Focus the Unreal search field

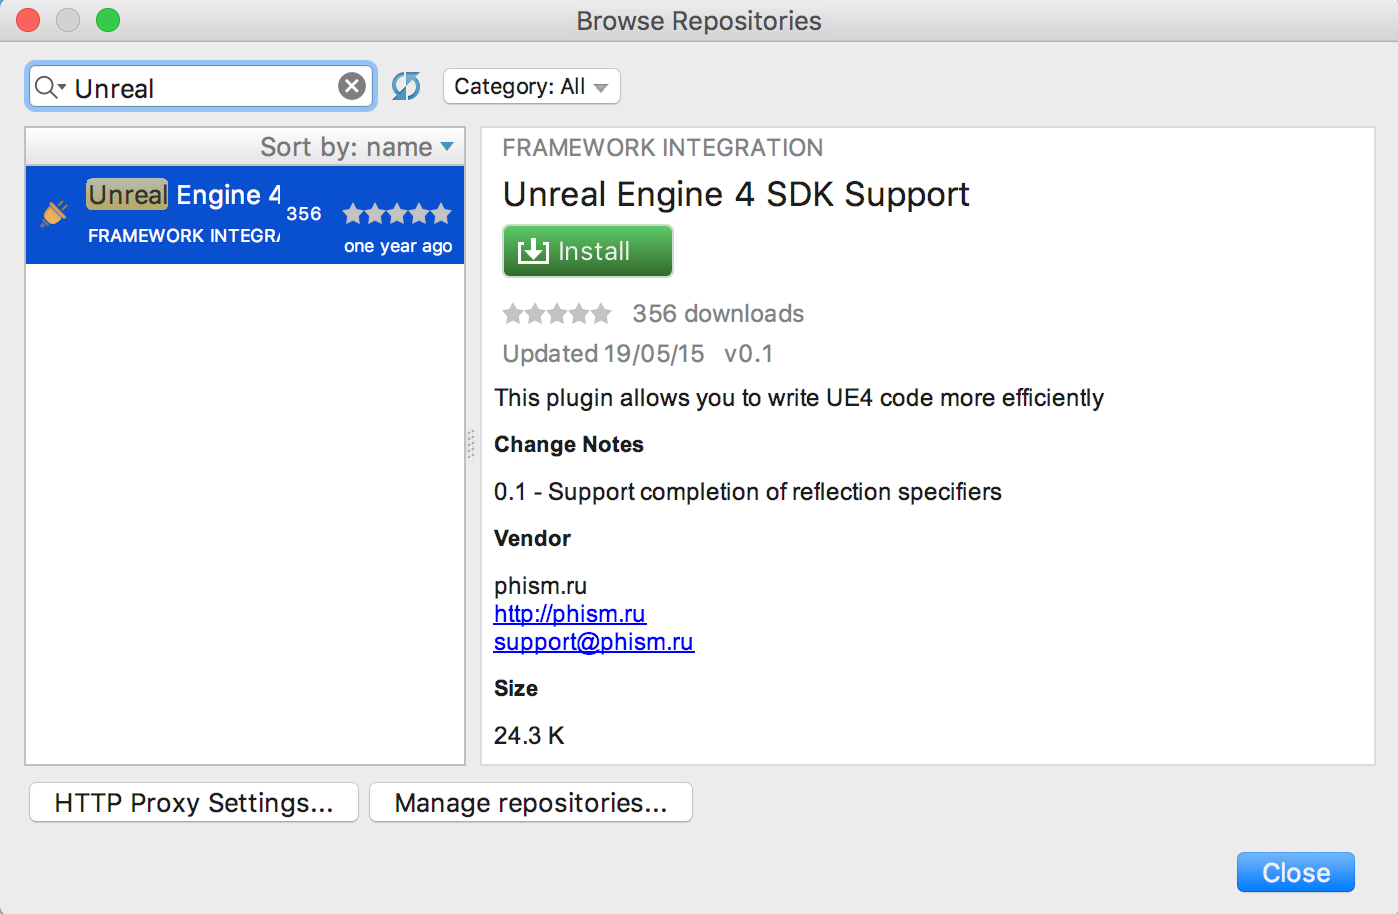point(200,87)
